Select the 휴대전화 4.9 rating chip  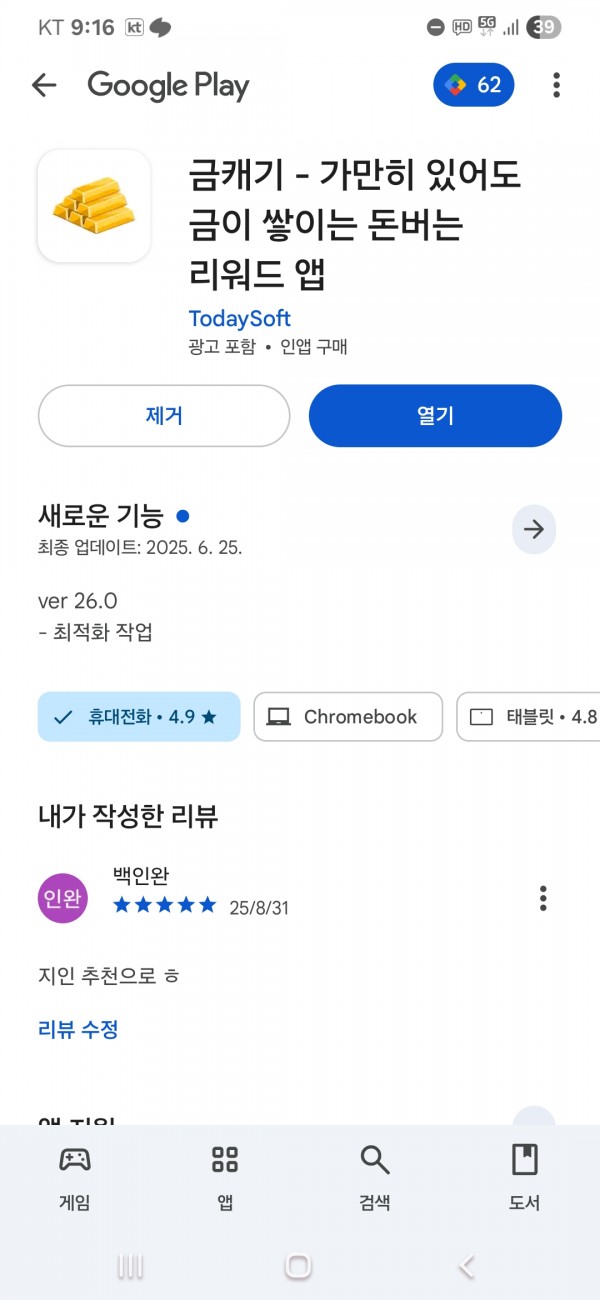click(x=139, y=717)
